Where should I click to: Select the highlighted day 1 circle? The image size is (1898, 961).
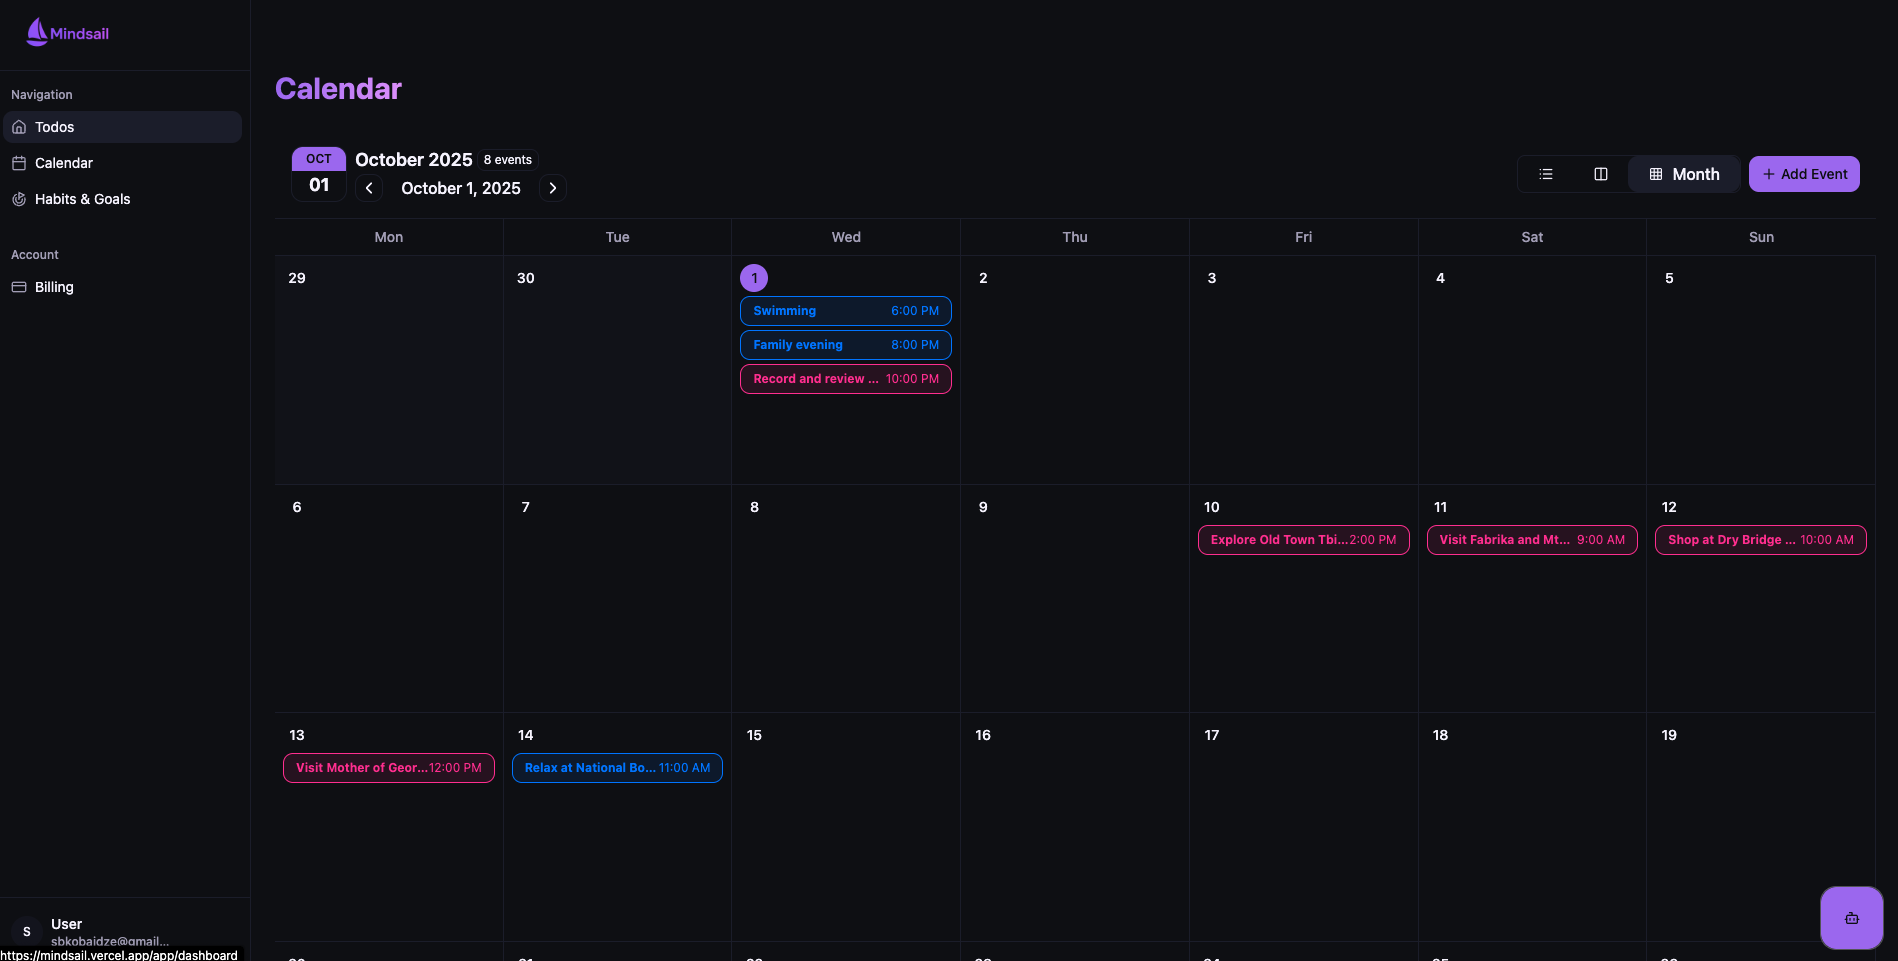point(754,278)
